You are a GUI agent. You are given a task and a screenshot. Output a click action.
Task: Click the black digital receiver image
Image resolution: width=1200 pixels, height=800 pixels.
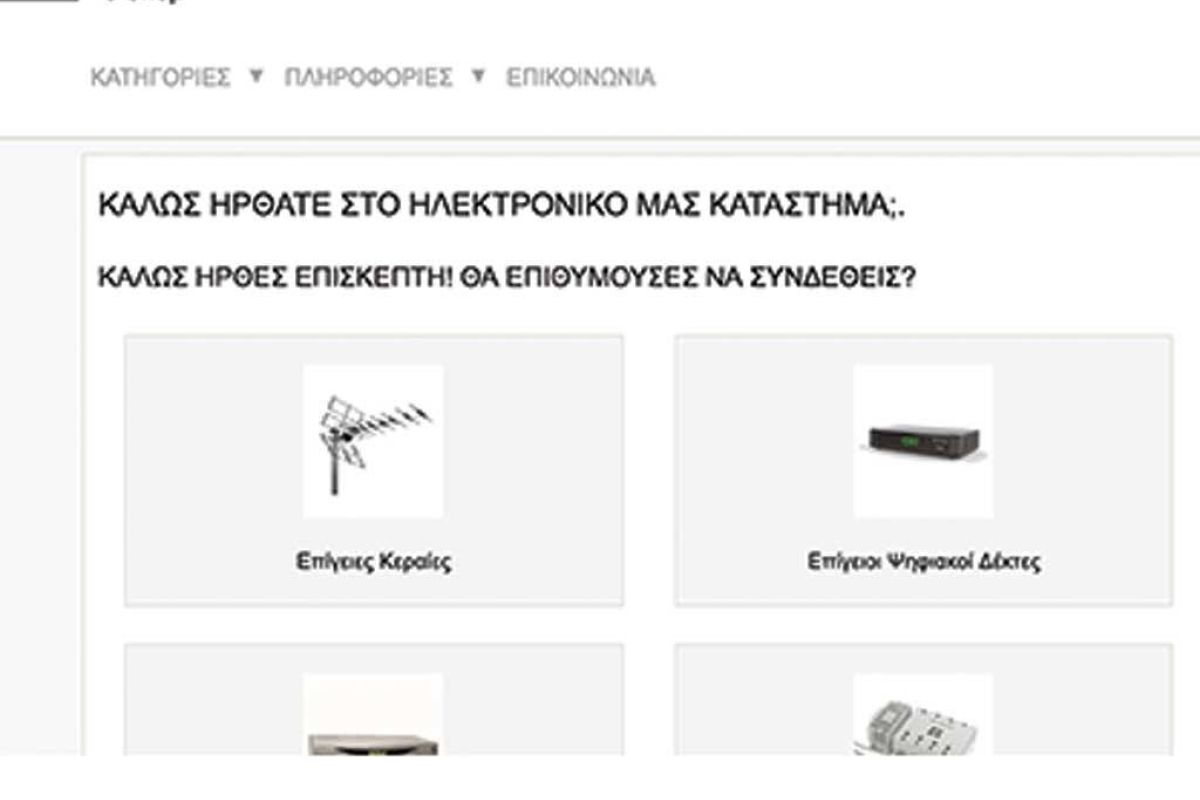click(x=923, y=441)
